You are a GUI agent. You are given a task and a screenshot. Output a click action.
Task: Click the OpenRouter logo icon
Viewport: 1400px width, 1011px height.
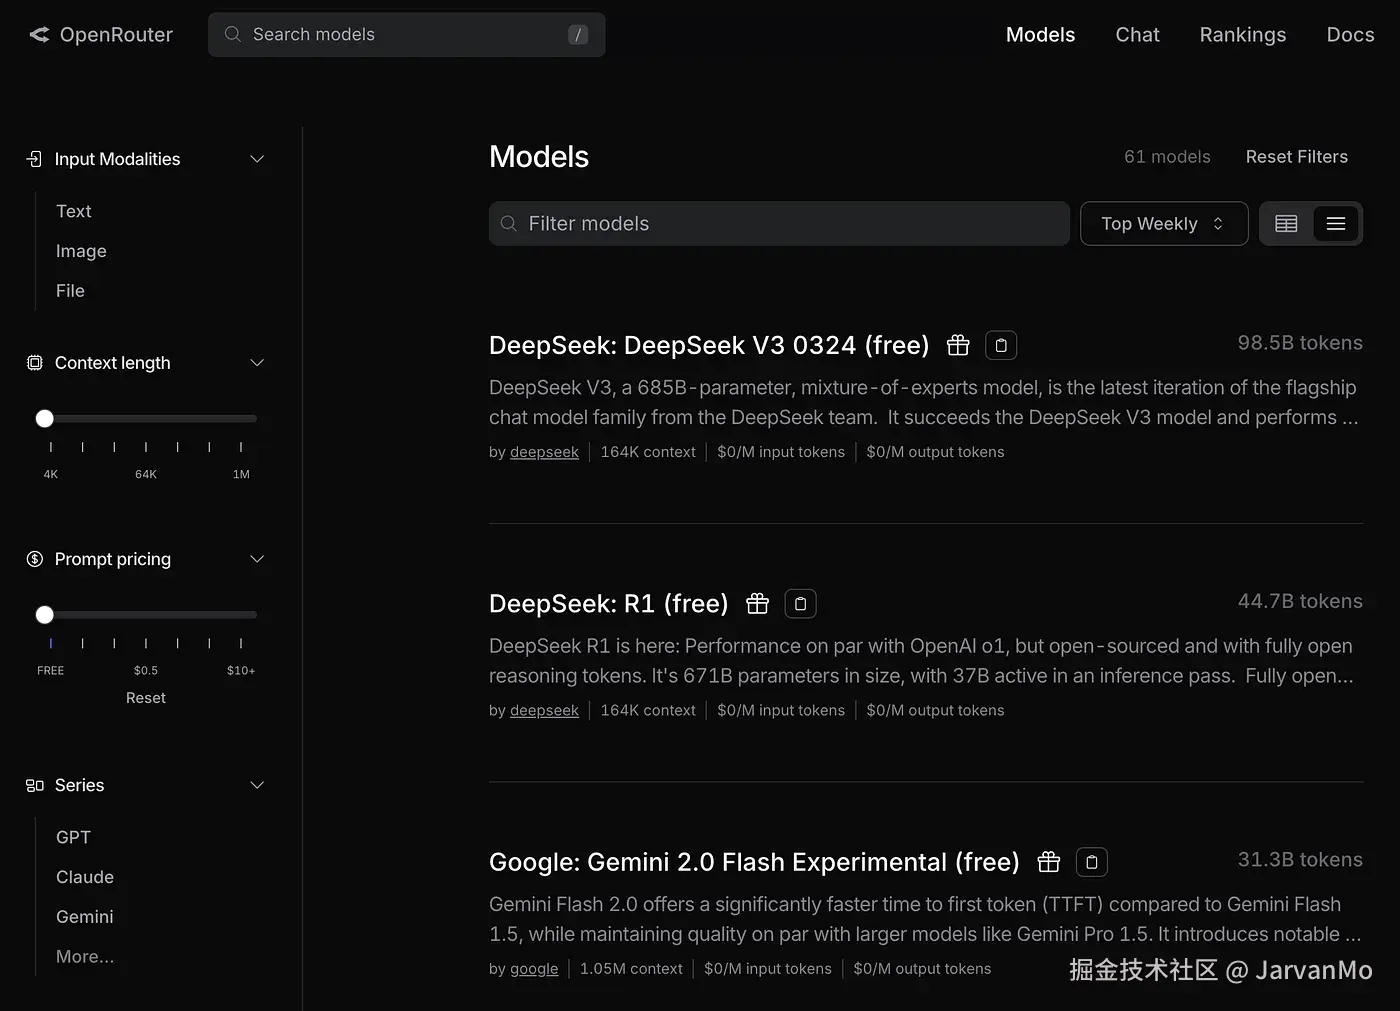pyautogui.click(x=40, y=35)
